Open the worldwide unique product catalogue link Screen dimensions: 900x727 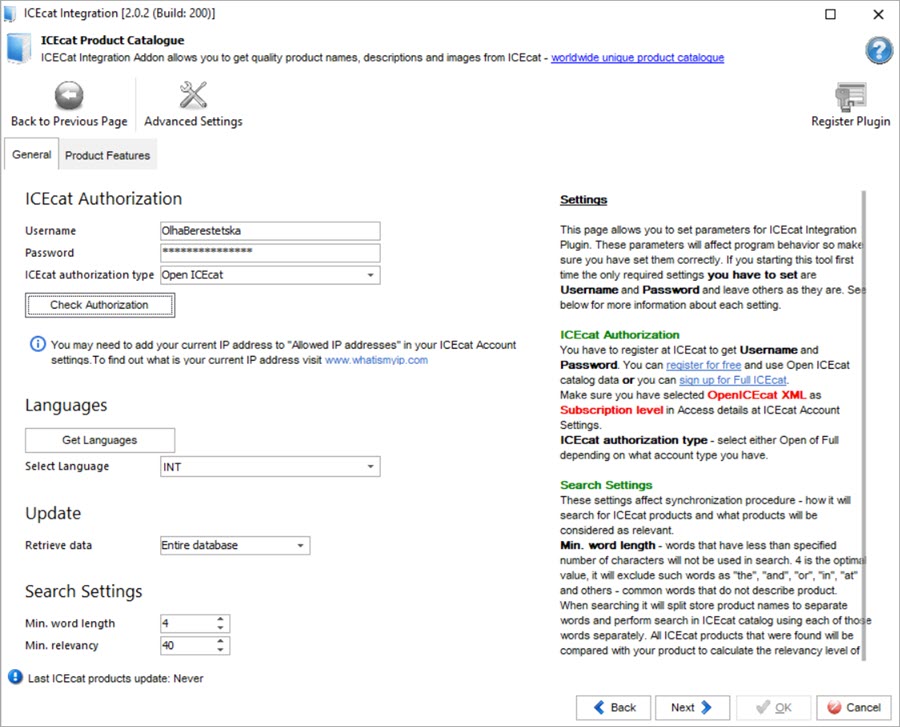point(637,57)
